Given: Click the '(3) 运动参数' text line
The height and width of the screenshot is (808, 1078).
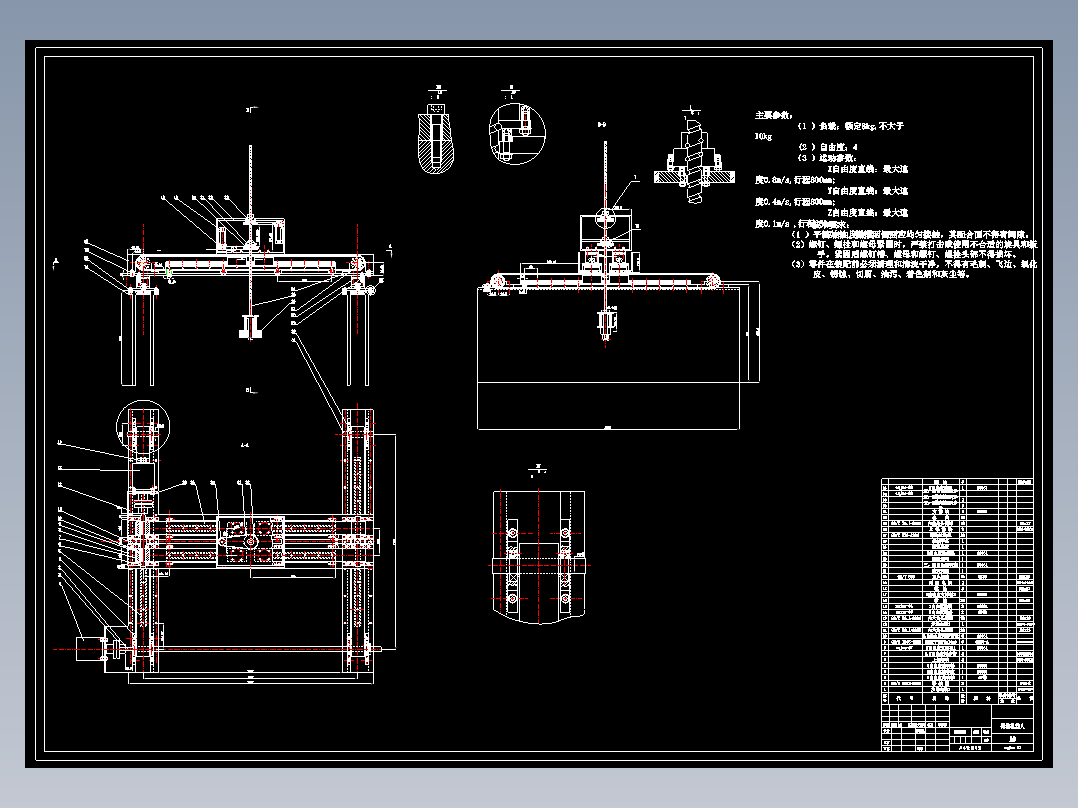Looking at the screenshot, I should (x=827, y=157).
